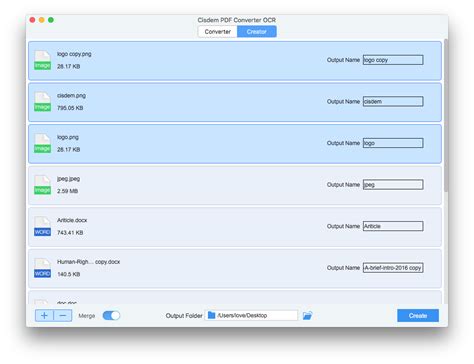This screenshot has width=474, height=364.
Task: Click the Create button
Action: click(x=418, y=315)
